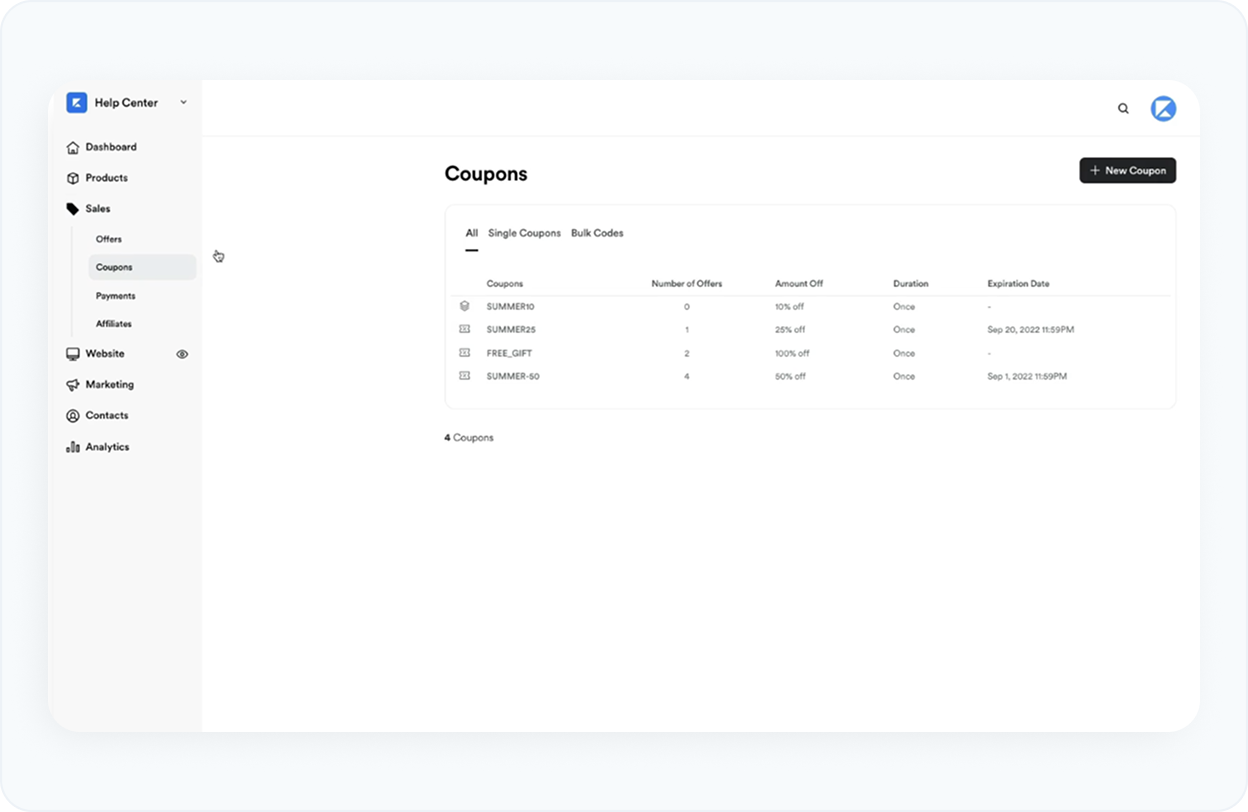Select the All coupons tab
1248x812 pixels.
(471, 232)
